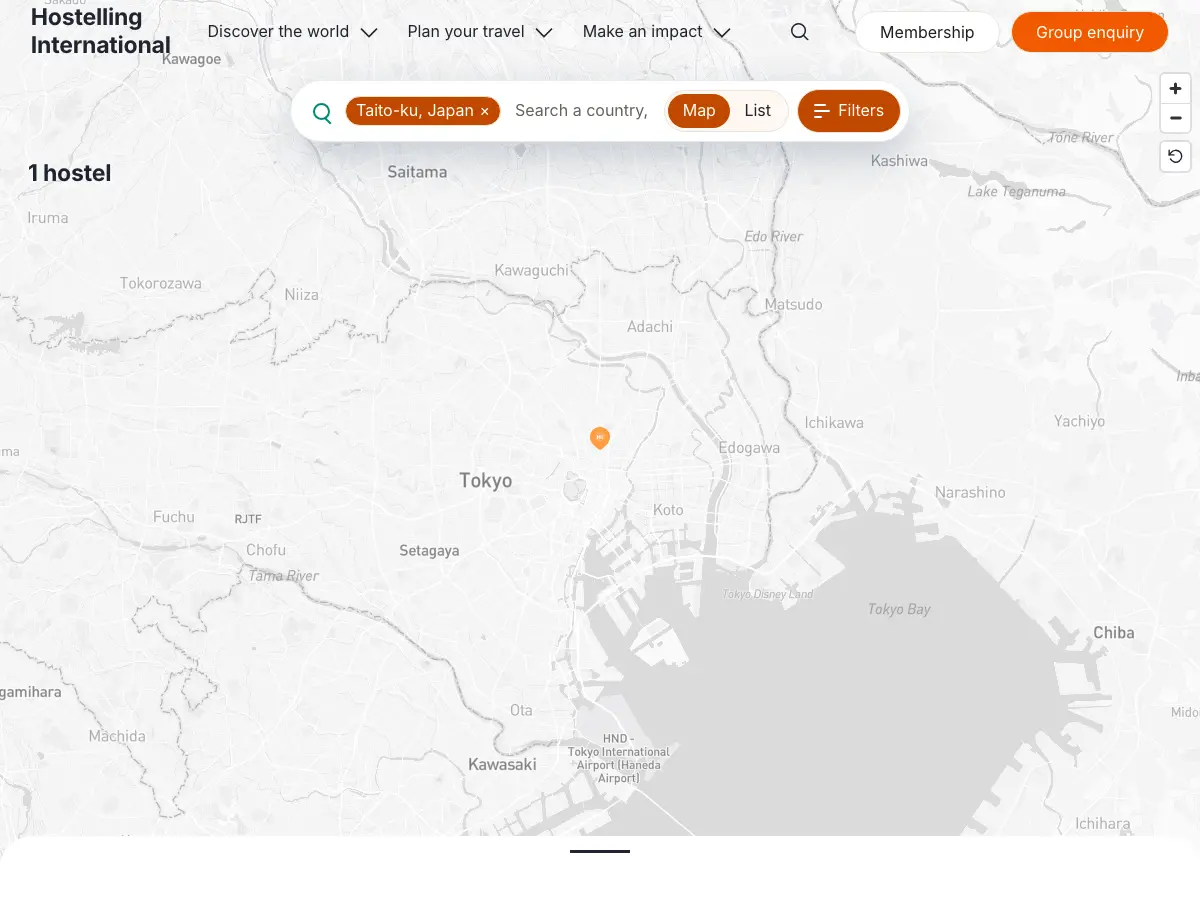The width and height of the screenshot is (1200, 900).
Task: Click the Kawasaki label on map
Action: click(502, 765)
